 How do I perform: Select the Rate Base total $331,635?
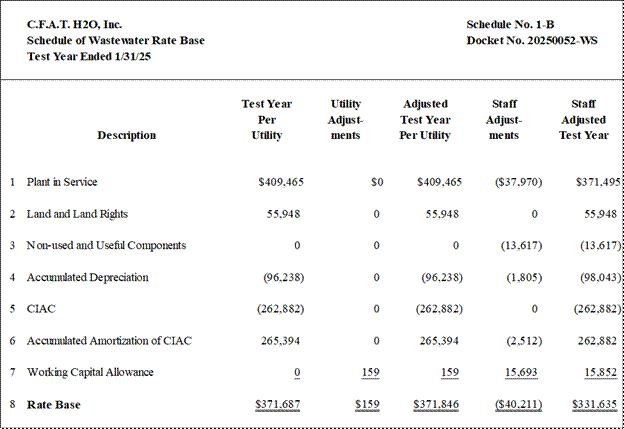tap(595, 404)
